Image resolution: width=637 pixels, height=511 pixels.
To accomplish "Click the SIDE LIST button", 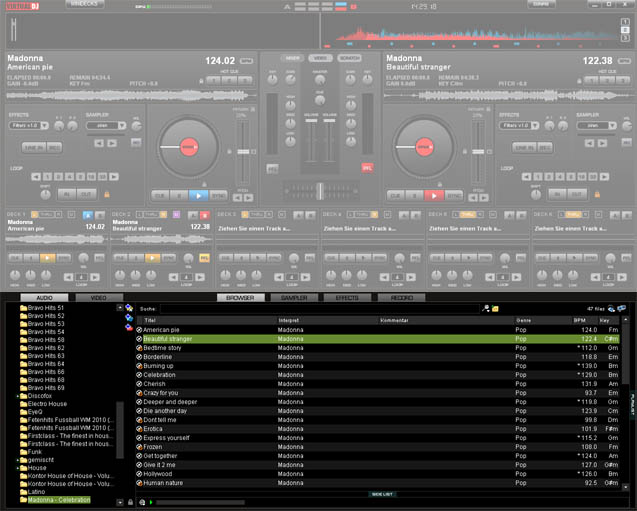I will (382, 494).
